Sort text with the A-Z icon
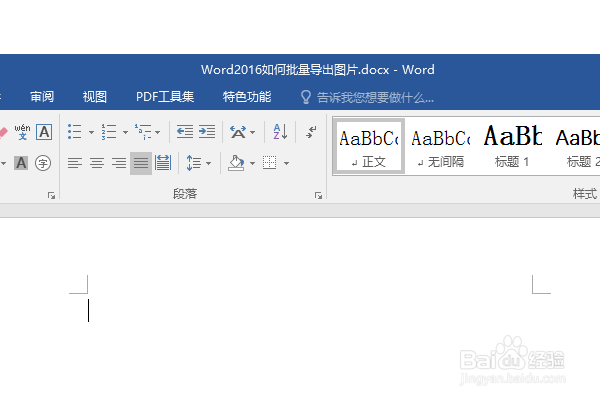Viewport: 600px width, 400px height. (x=280, y=132)
